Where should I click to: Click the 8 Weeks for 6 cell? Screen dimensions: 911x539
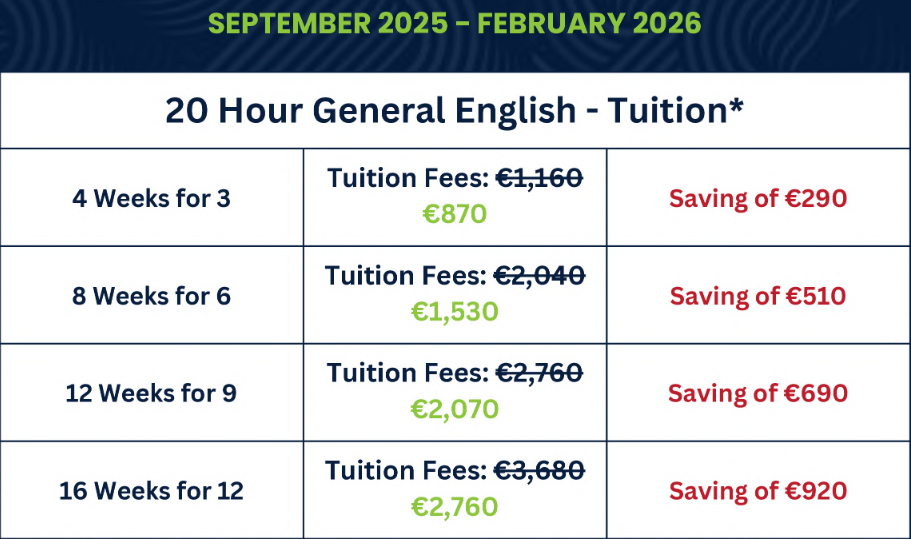(151, 296)
